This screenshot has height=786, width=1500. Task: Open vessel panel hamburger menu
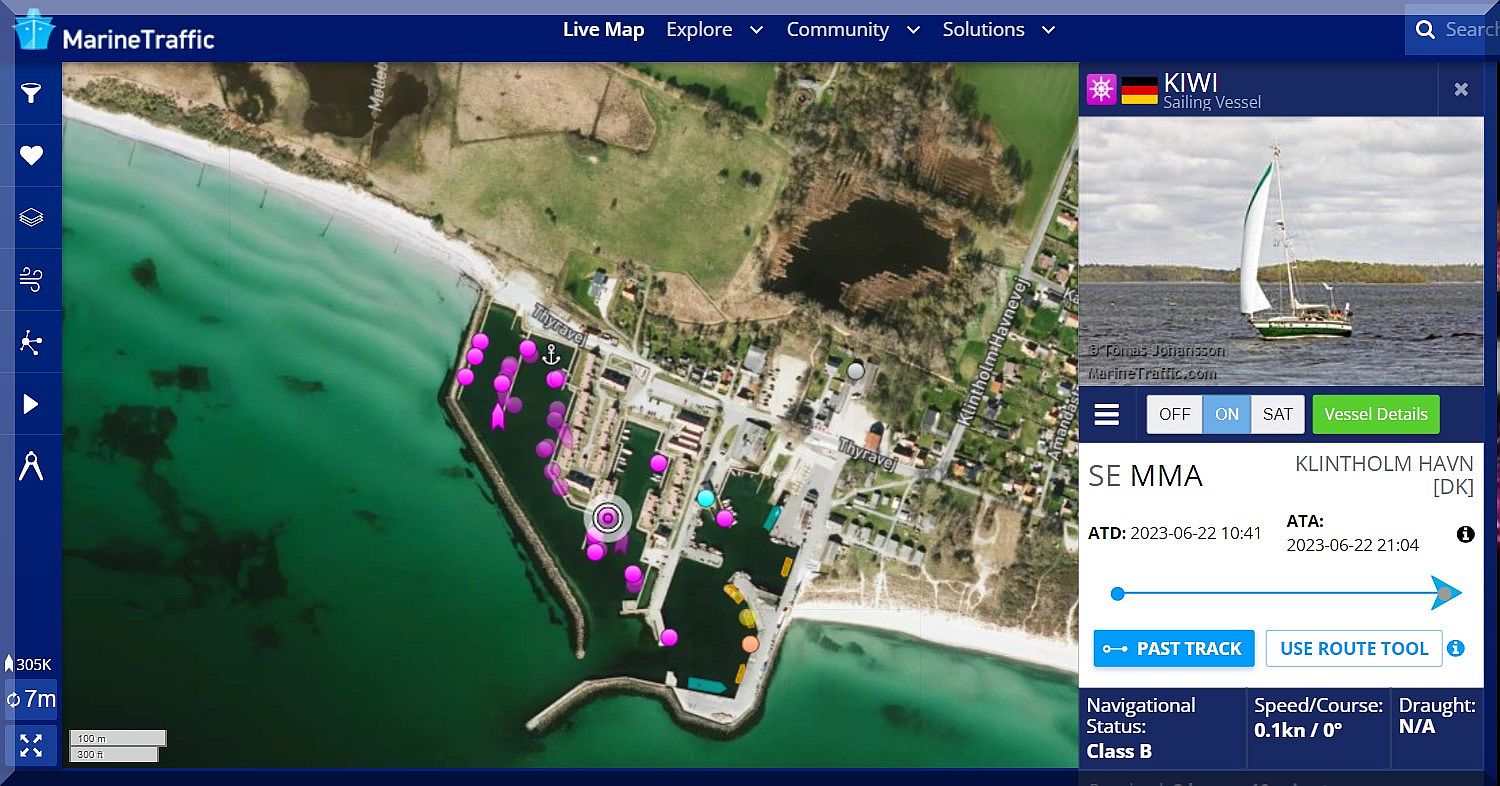(1107, 415)
